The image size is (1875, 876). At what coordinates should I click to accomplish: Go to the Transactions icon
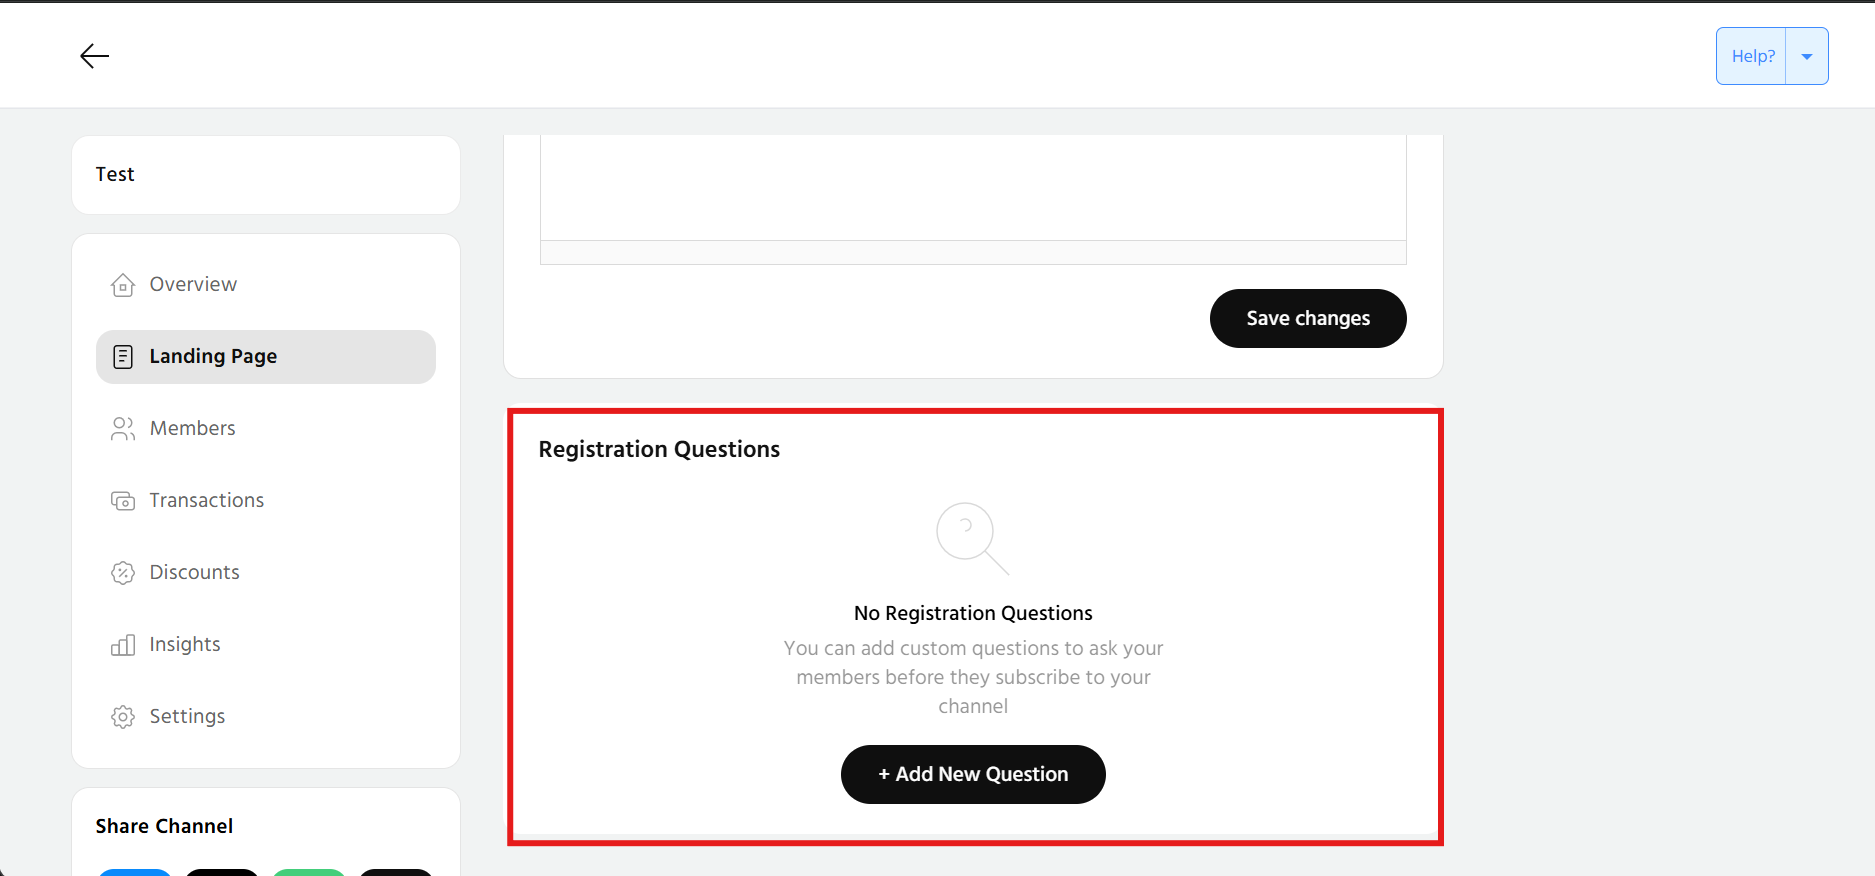click(123, 501)
